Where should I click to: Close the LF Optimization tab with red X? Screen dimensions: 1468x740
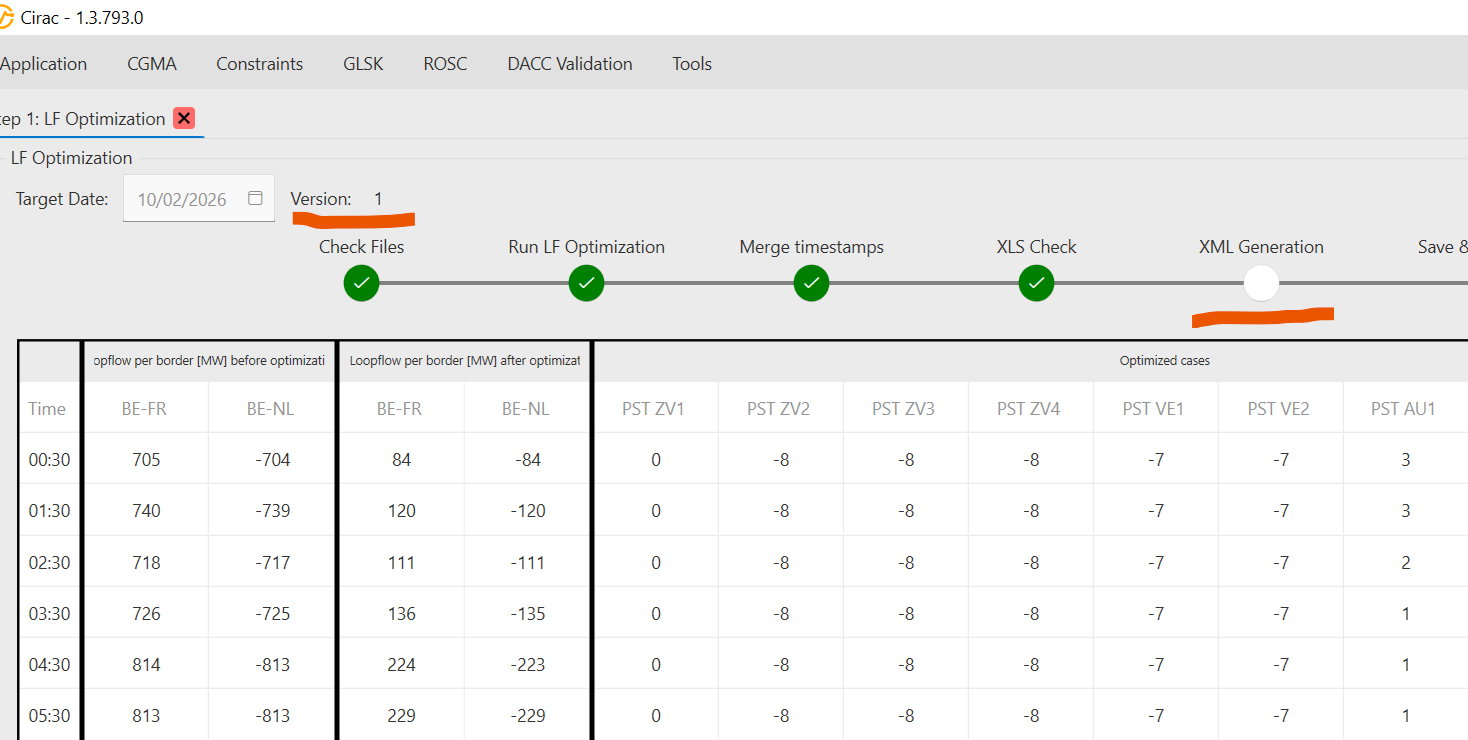click(x=184, y=118)
